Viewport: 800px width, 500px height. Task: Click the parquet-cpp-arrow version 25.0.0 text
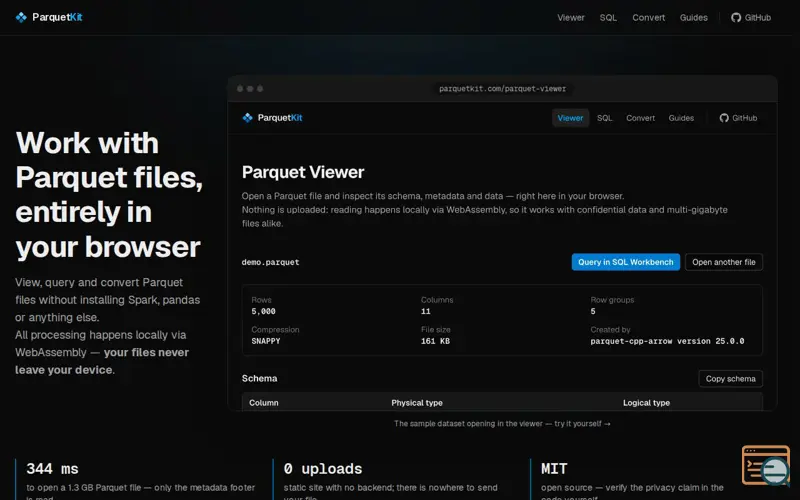click(667, 341)
